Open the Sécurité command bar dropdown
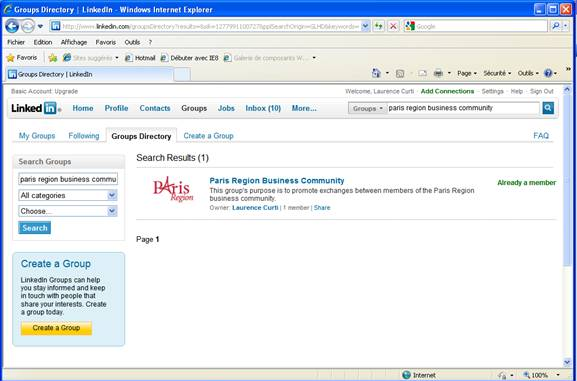 [497, 74]
